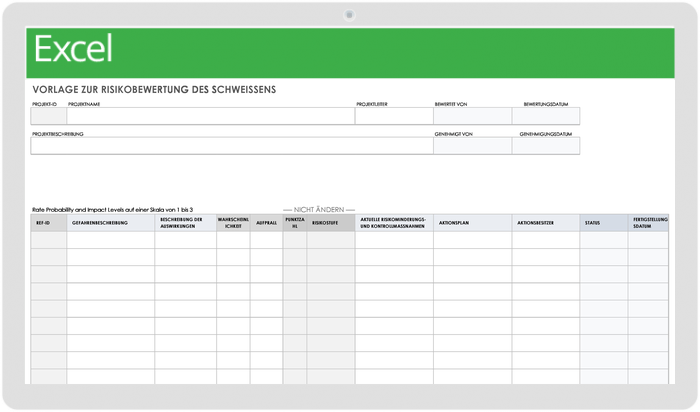Viewport: 700px width, 412px height.
Task: Click the Aktuelle Risikominderungs- und Kontrollmassnahmen header
Action: tap(394, 223)
